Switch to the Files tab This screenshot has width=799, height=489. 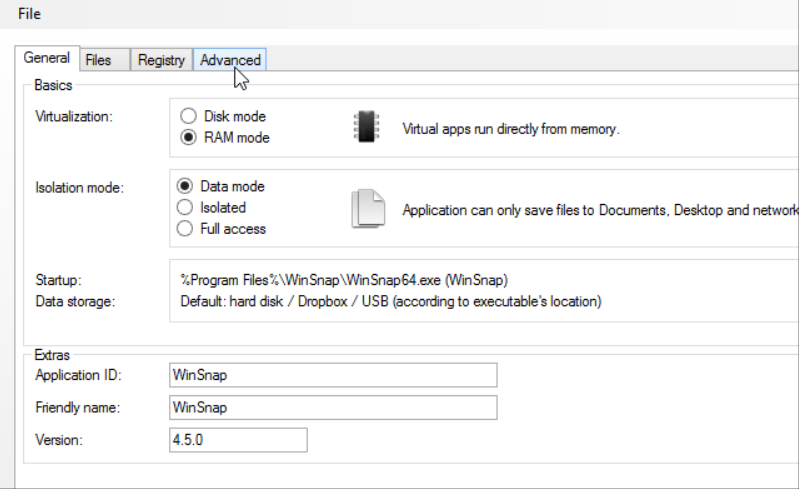tap(98, 60)
